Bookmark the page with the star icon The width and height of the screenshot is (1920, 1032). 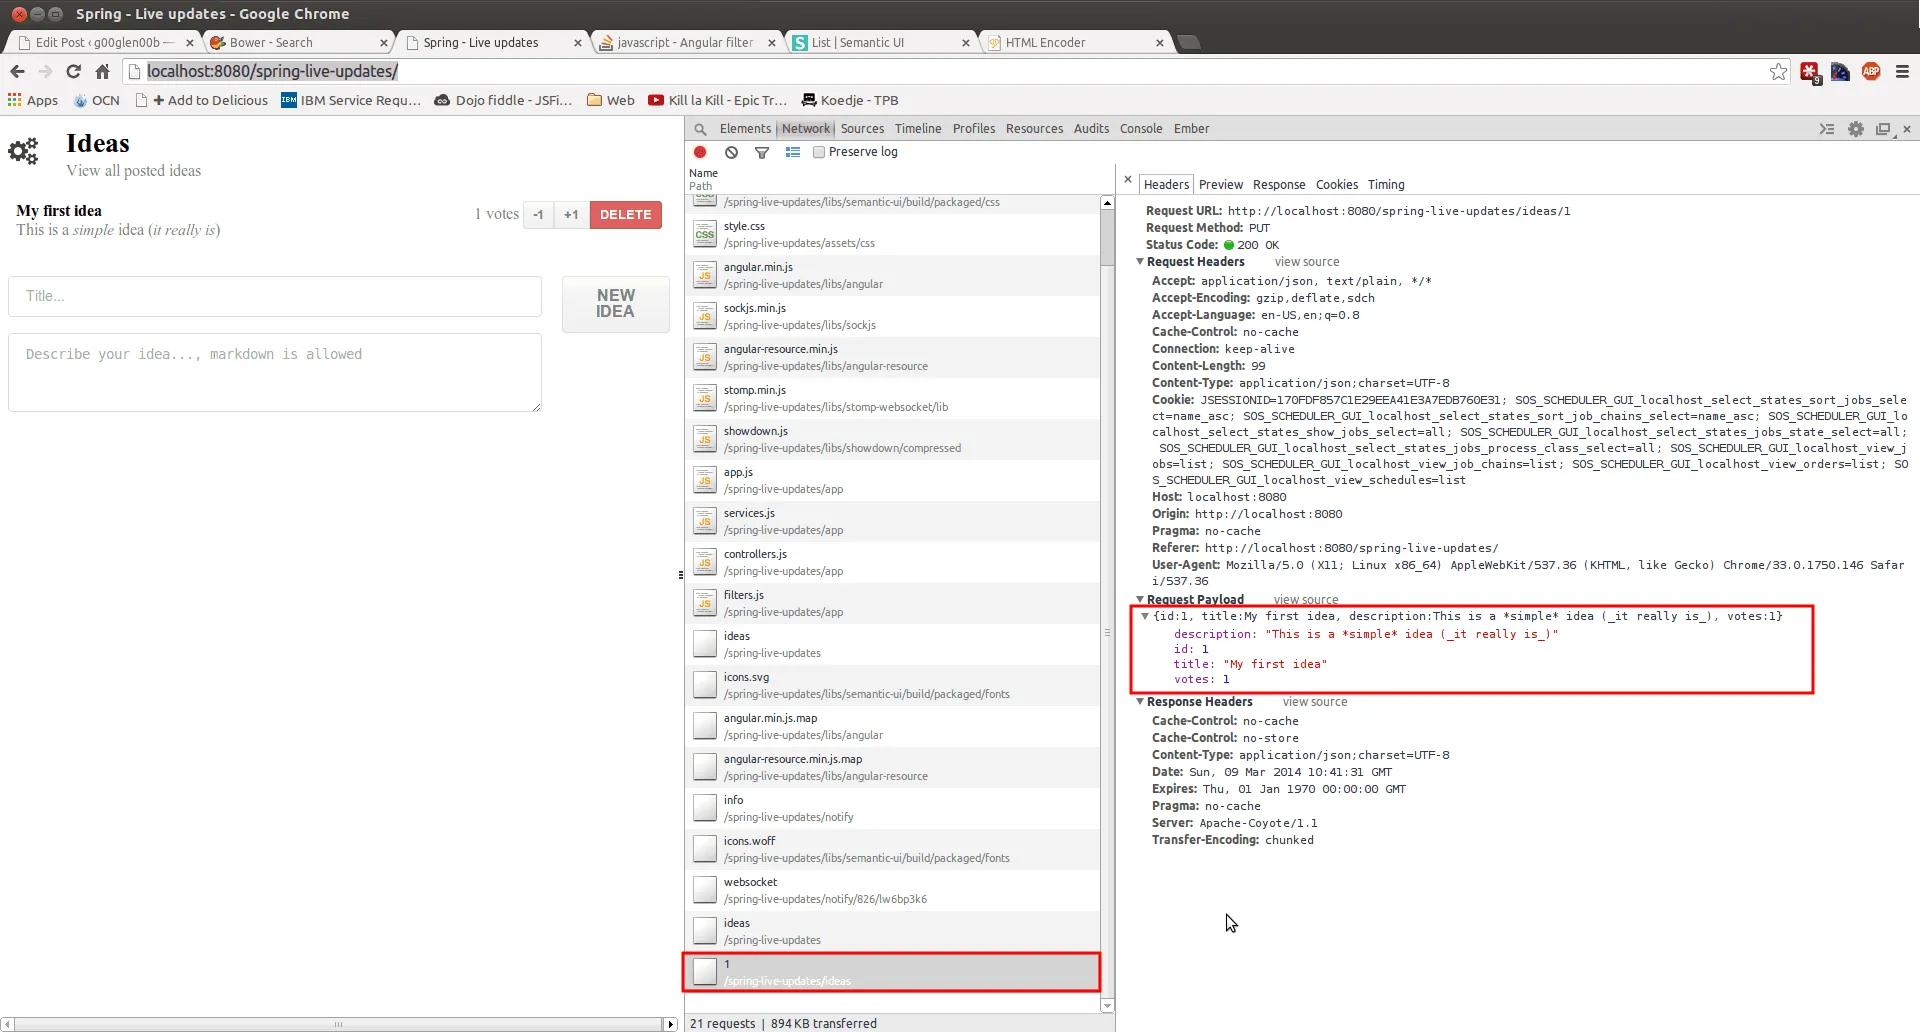pyautogui.click(x=1778, y=71)
